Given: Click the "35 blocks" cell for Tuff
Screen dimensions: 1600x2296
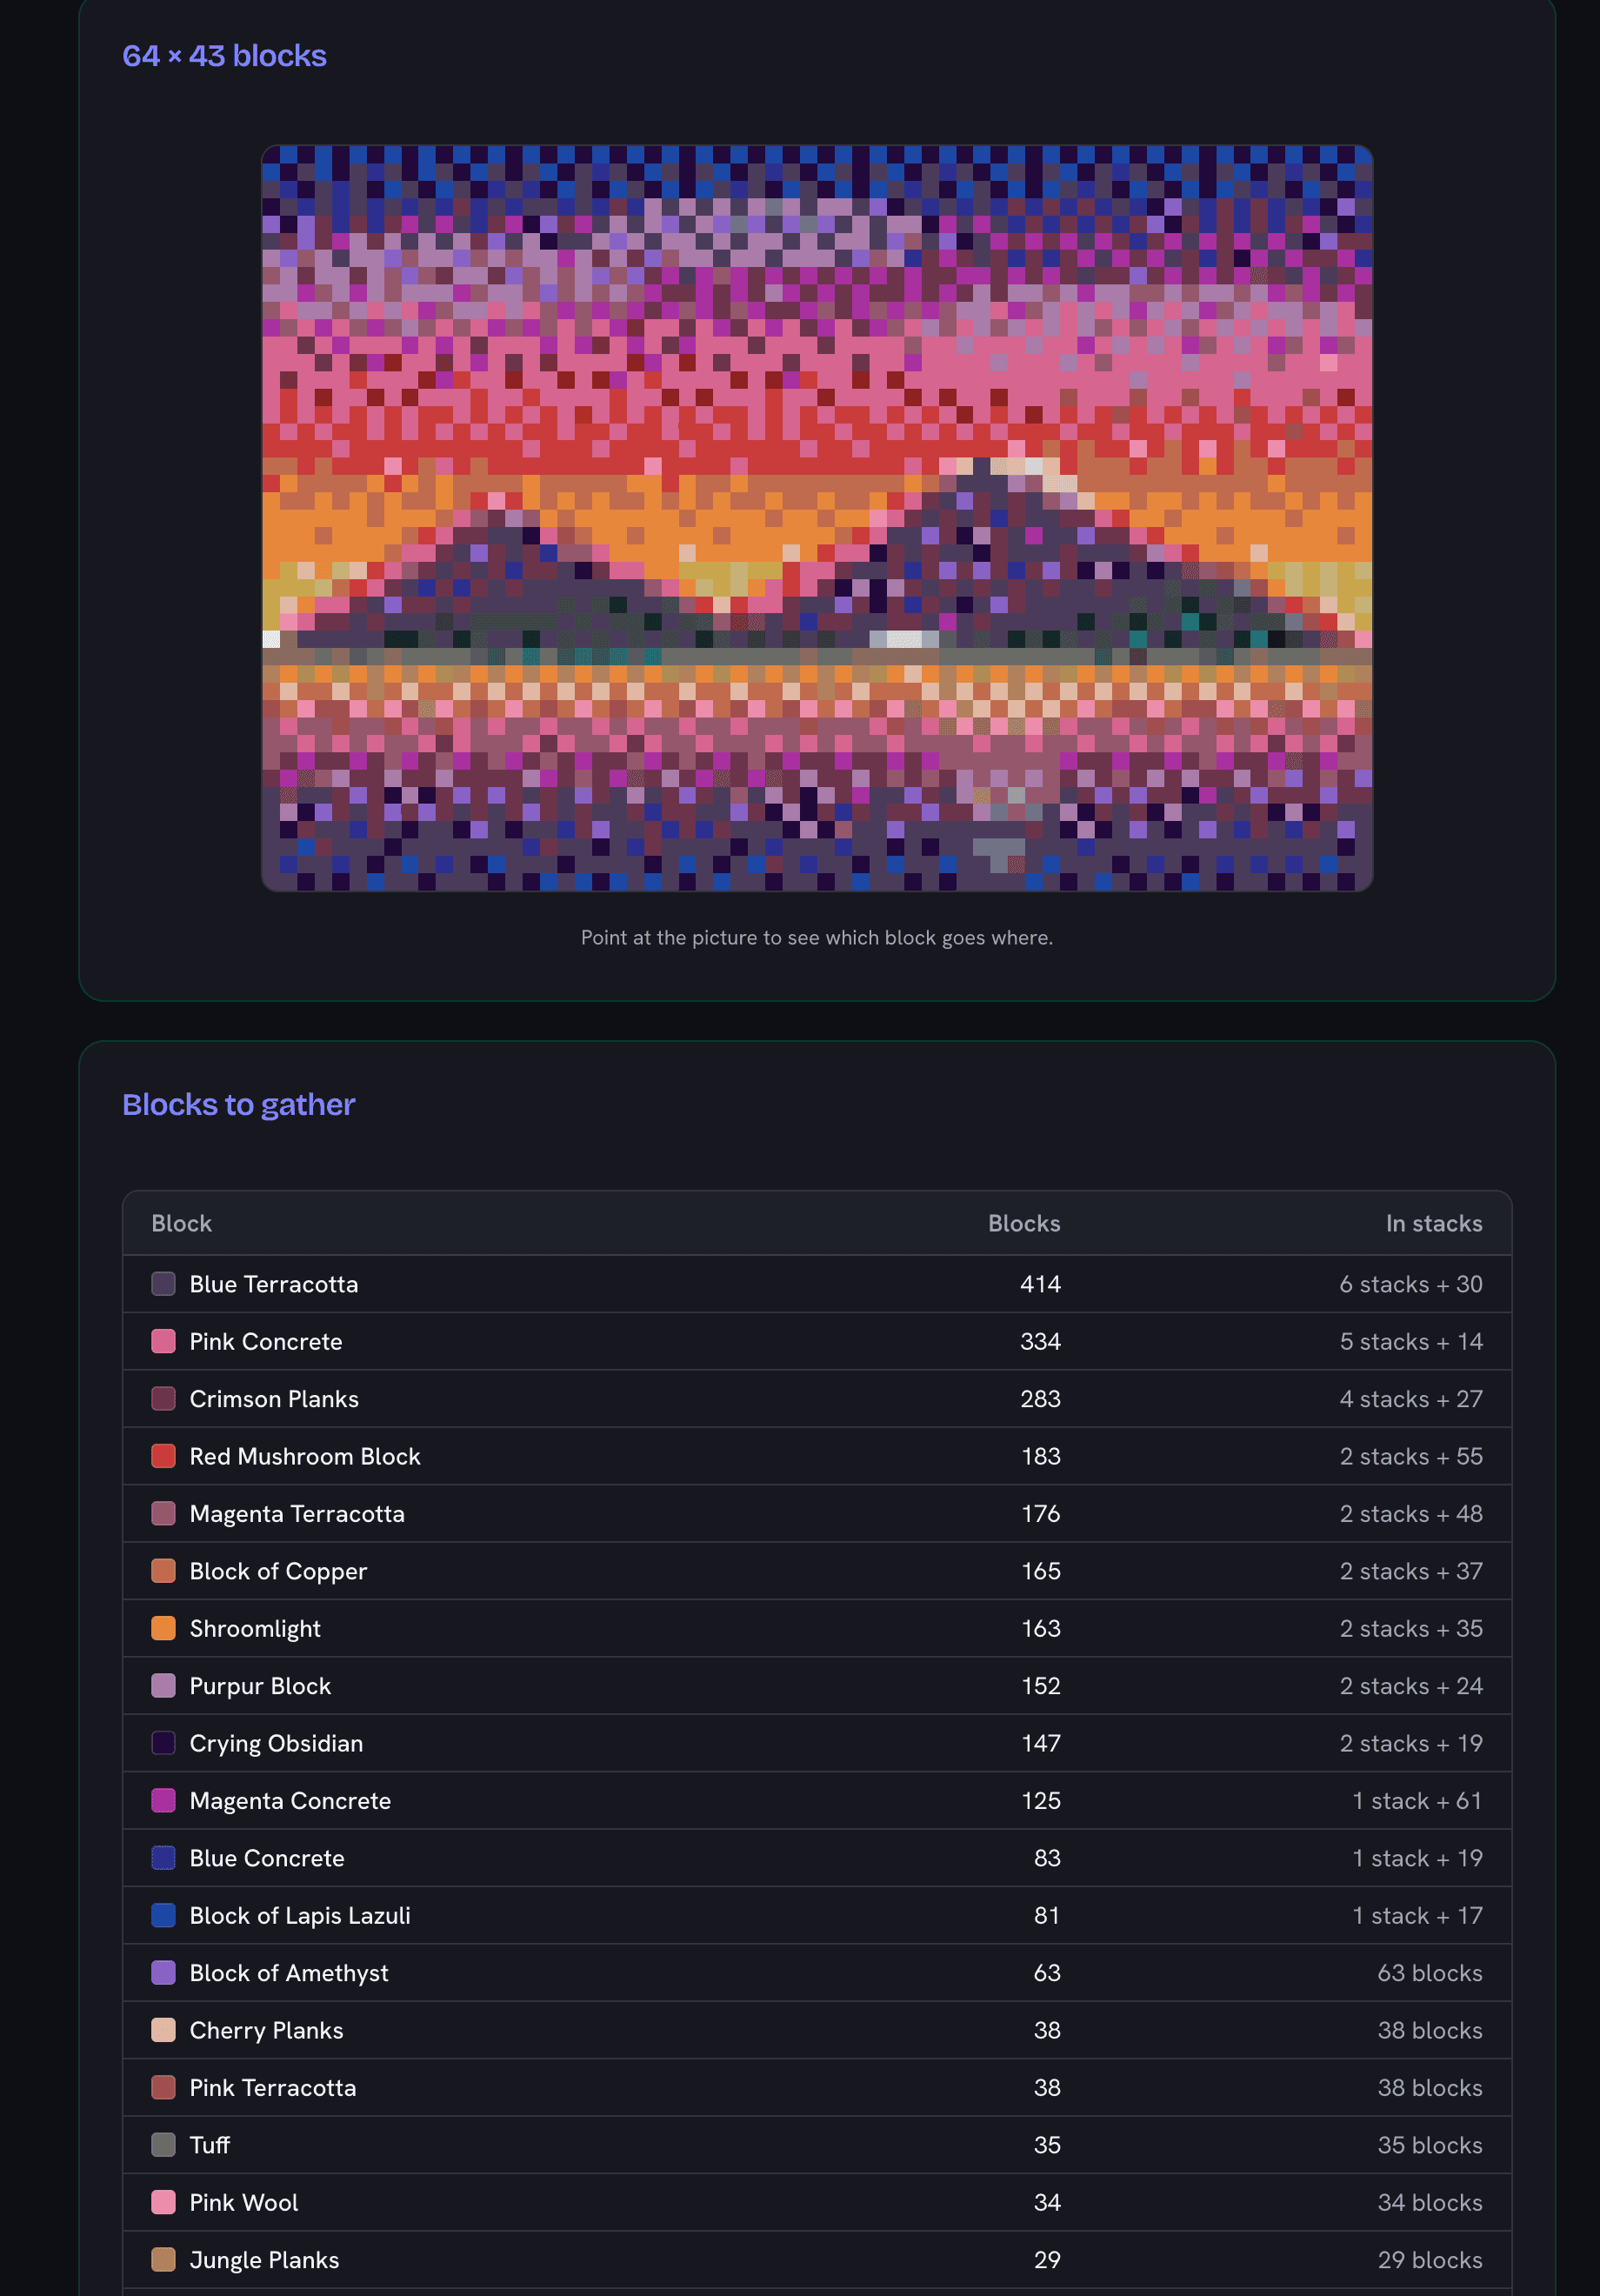Looking at the screenshot, I should tap(1430, 2145).
